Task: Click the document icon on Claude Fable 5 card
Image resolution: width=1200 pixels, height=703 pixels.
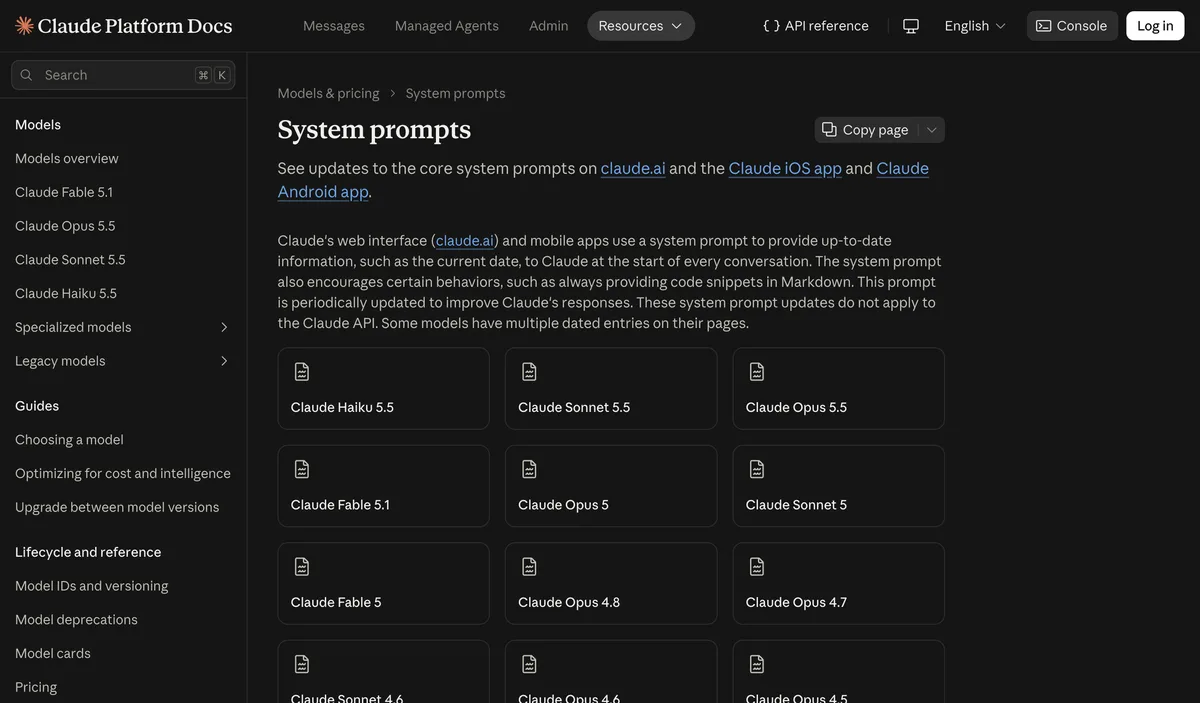Action: click(x=302, y=567)
